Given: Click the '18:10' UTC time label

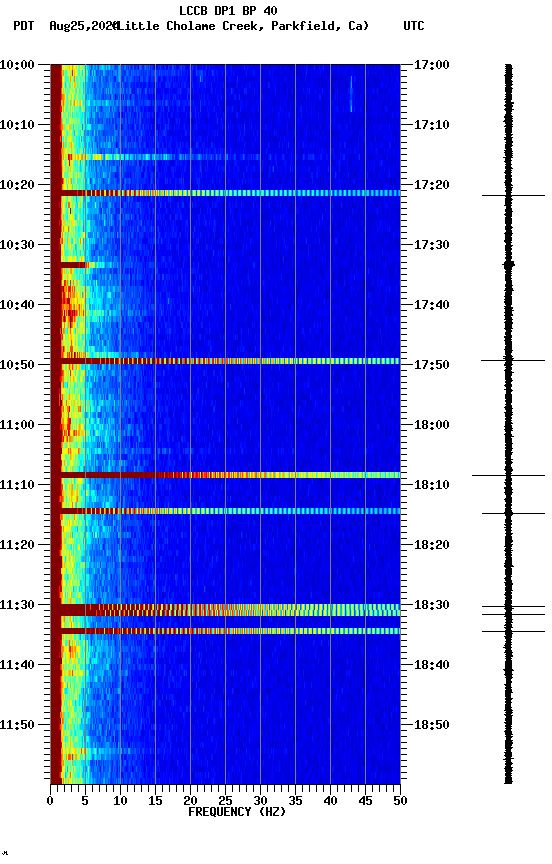Looking at the screenshot, I should click(x=431, y=485).
